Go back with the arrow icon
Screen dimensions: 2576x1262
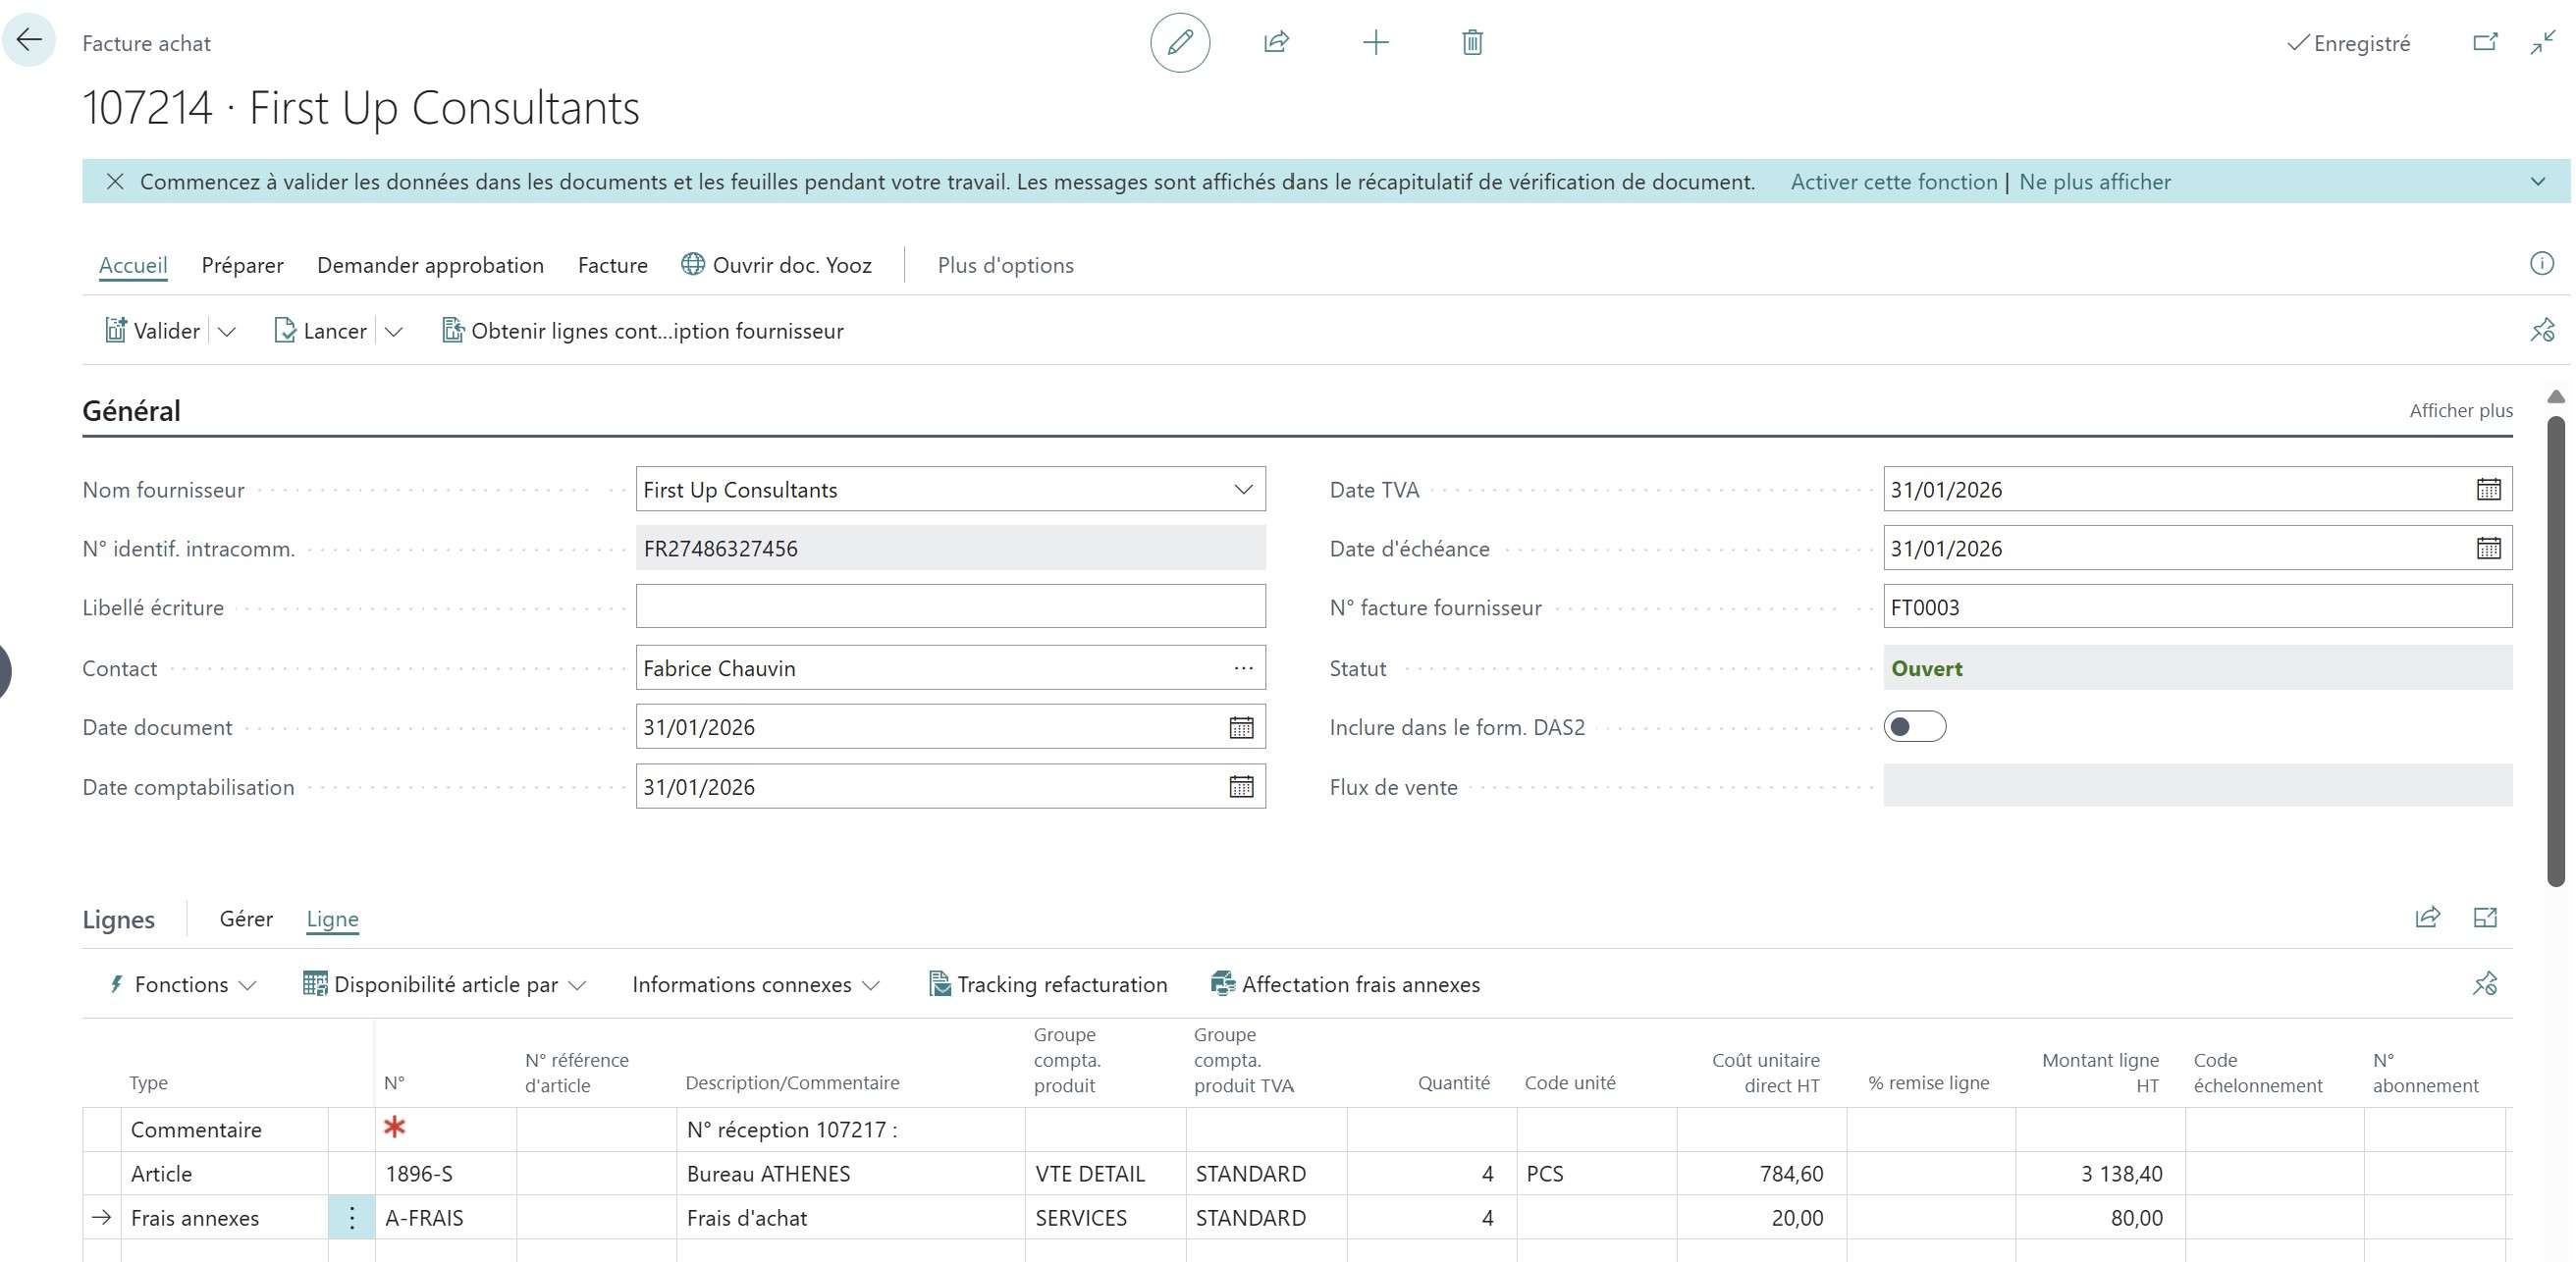pos(29,39)
